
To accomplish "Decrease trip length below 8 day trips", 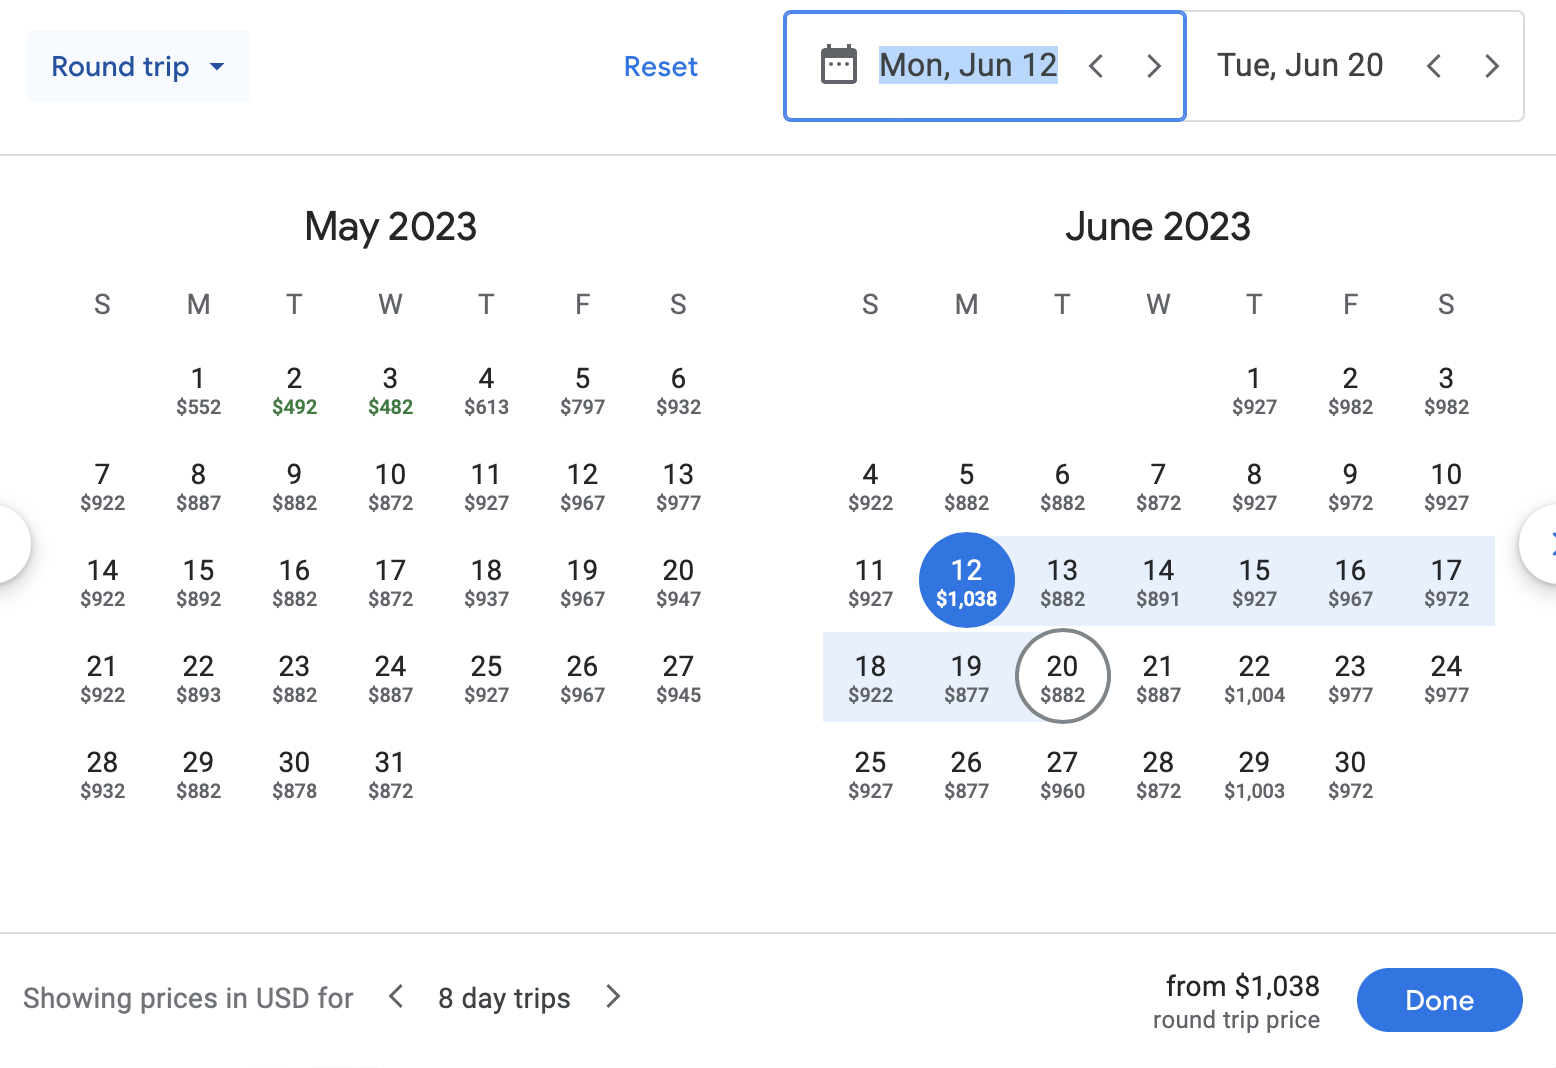I will (396, 997).
